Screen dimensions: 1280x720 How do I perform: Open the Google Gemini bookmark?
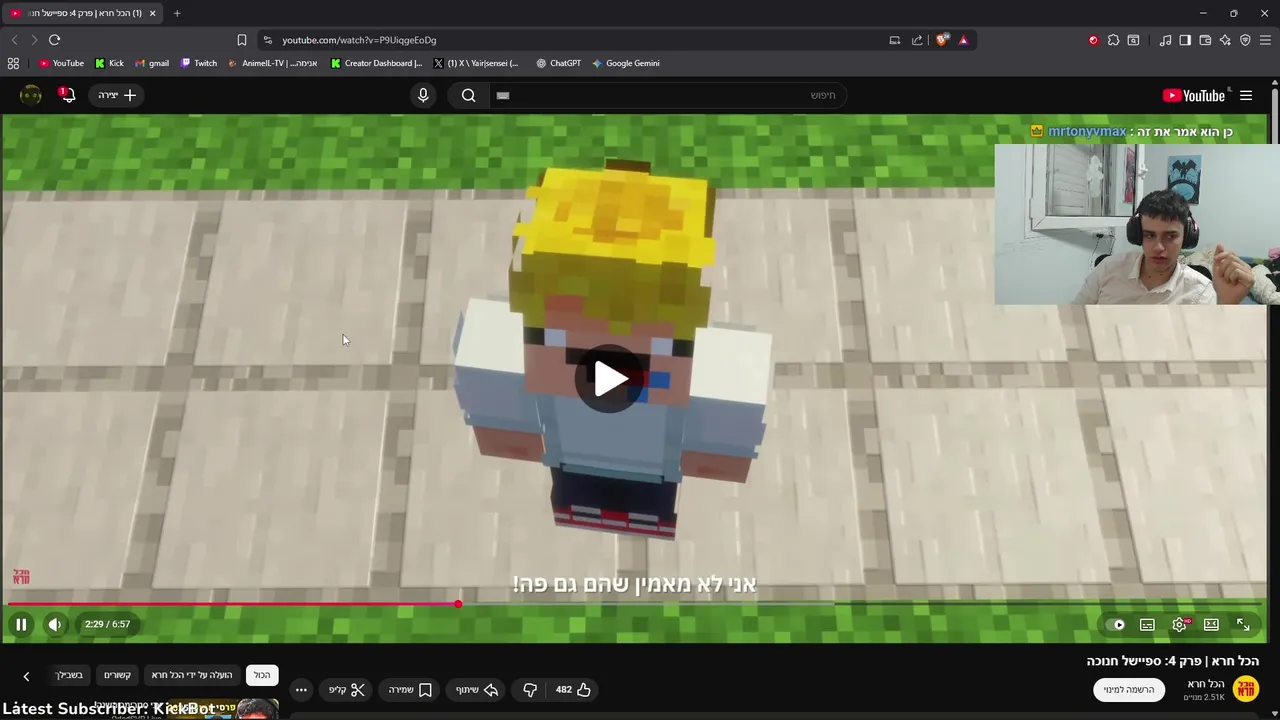[626, 63]
